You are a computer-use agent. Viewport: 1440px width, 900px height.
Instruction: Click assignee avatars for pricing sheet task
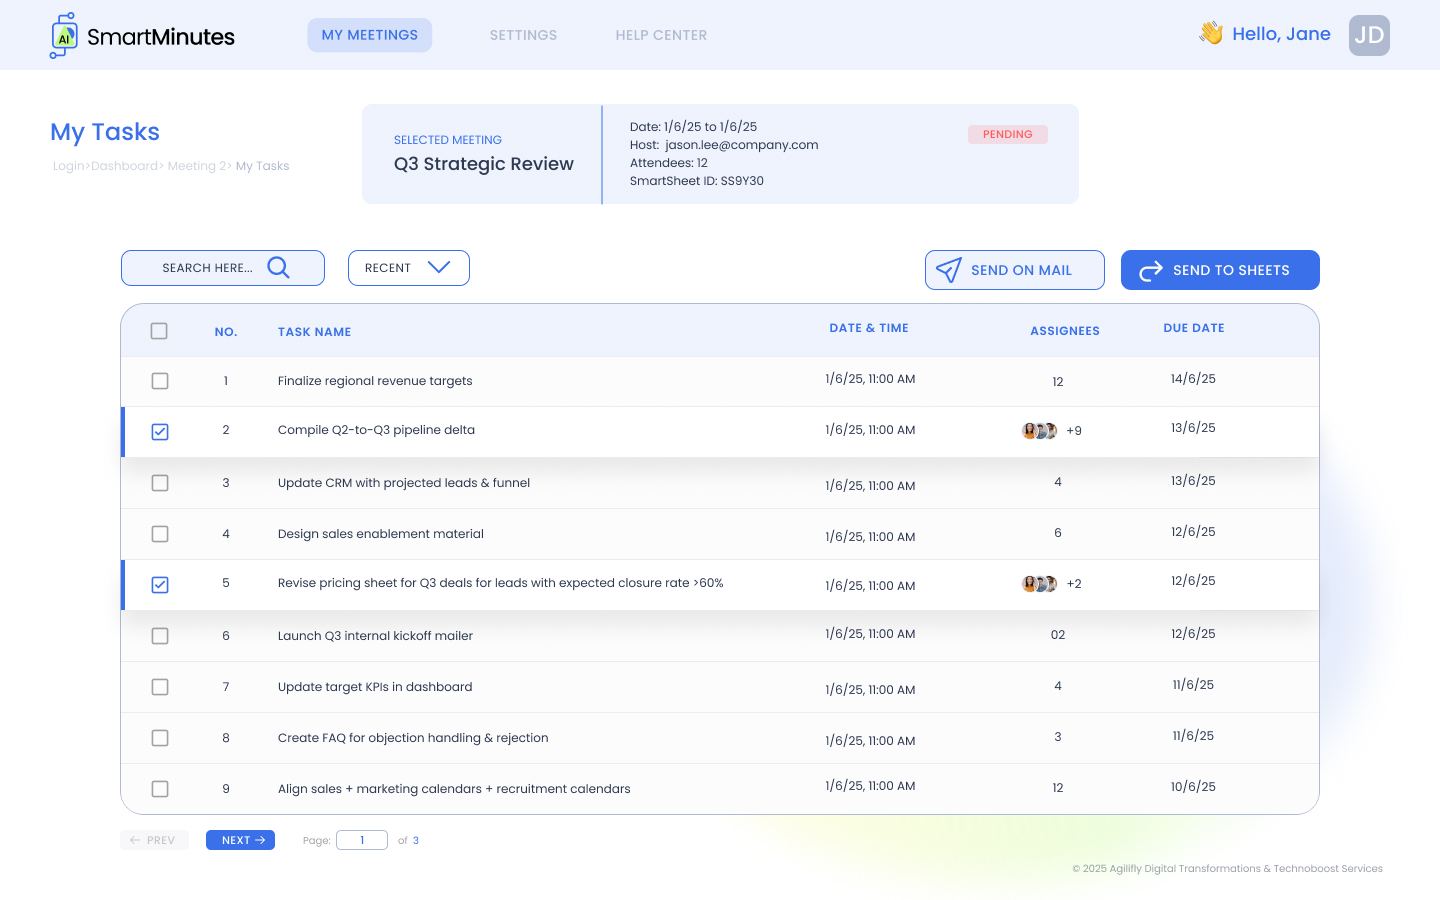coord(1039,584)
